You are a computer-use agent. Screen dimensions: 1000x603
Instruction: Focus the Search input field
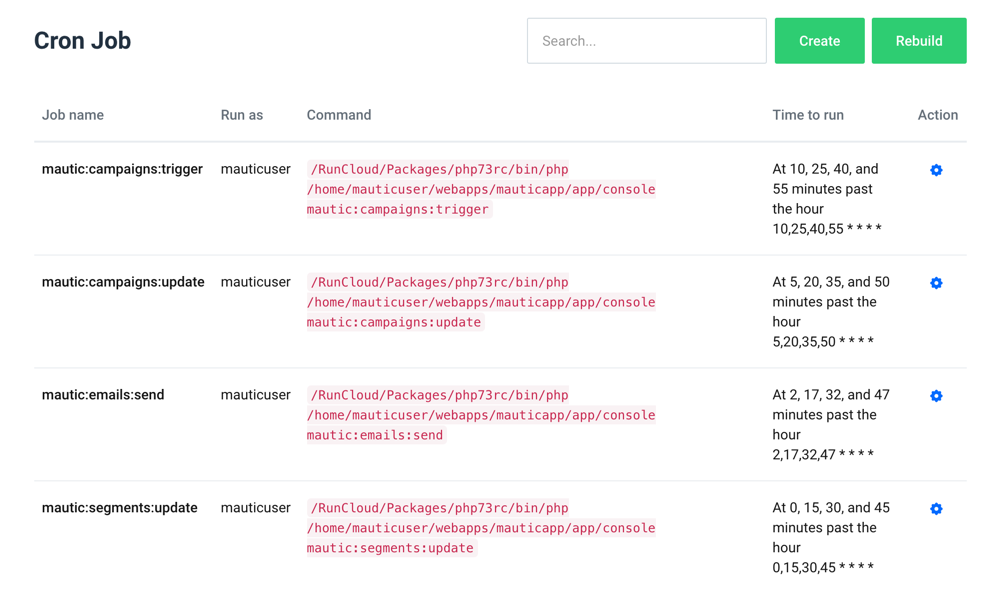[647, 41]
